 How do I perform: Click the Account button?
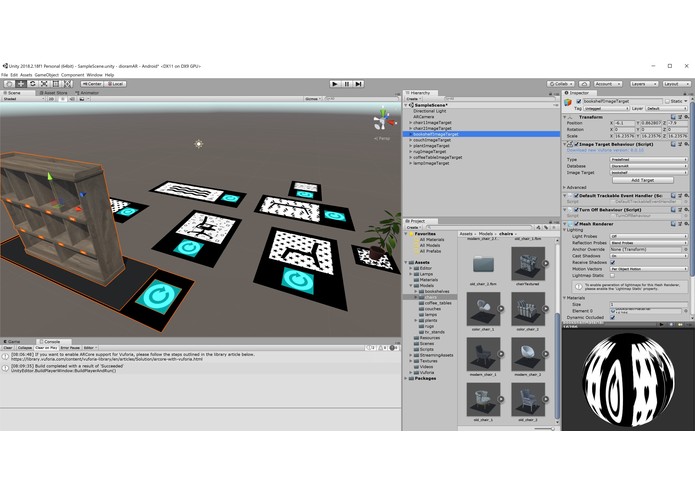point(607,84)
